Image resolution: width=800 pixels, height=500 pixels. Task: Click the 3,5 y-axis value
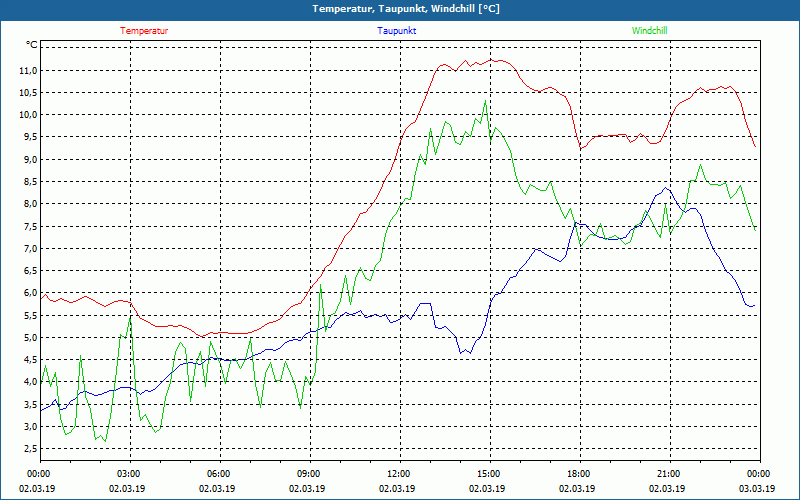30,405
